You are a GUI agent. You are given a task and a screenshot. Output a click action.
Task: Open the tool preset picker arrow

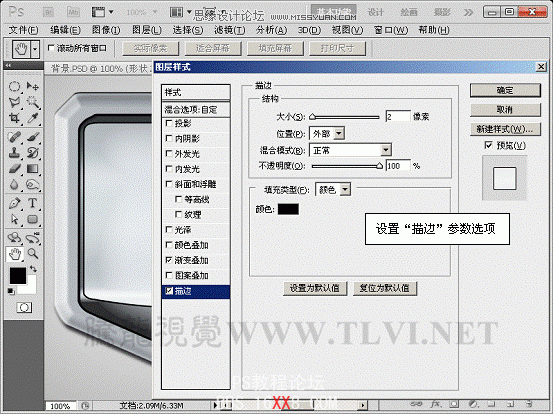(35, 49)
